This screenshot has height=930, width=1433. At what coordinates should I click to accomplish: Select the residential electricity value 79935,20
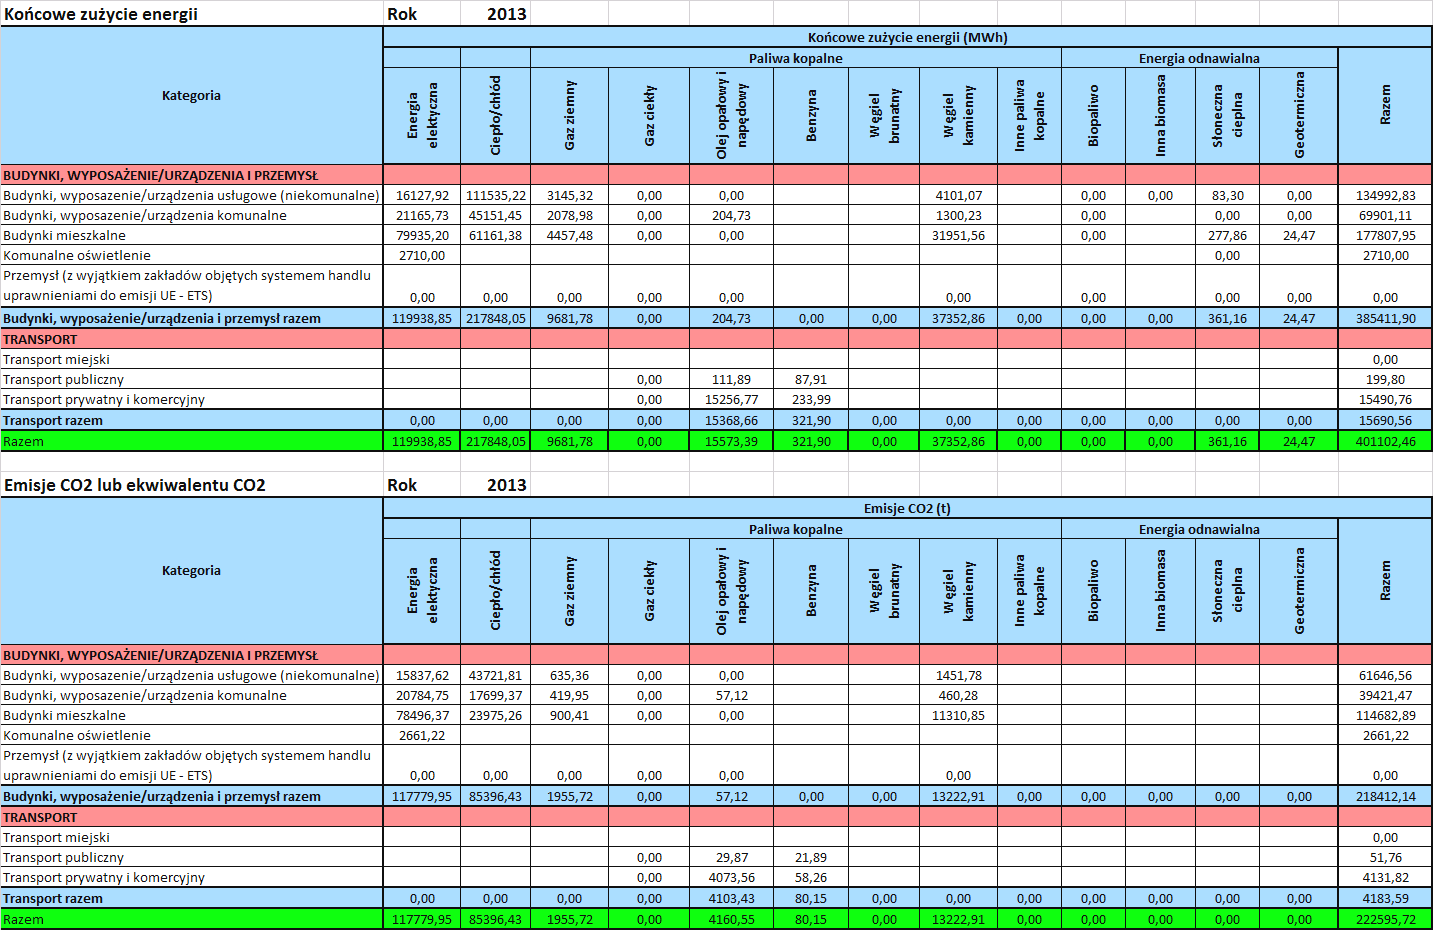(x=422, y=235)
